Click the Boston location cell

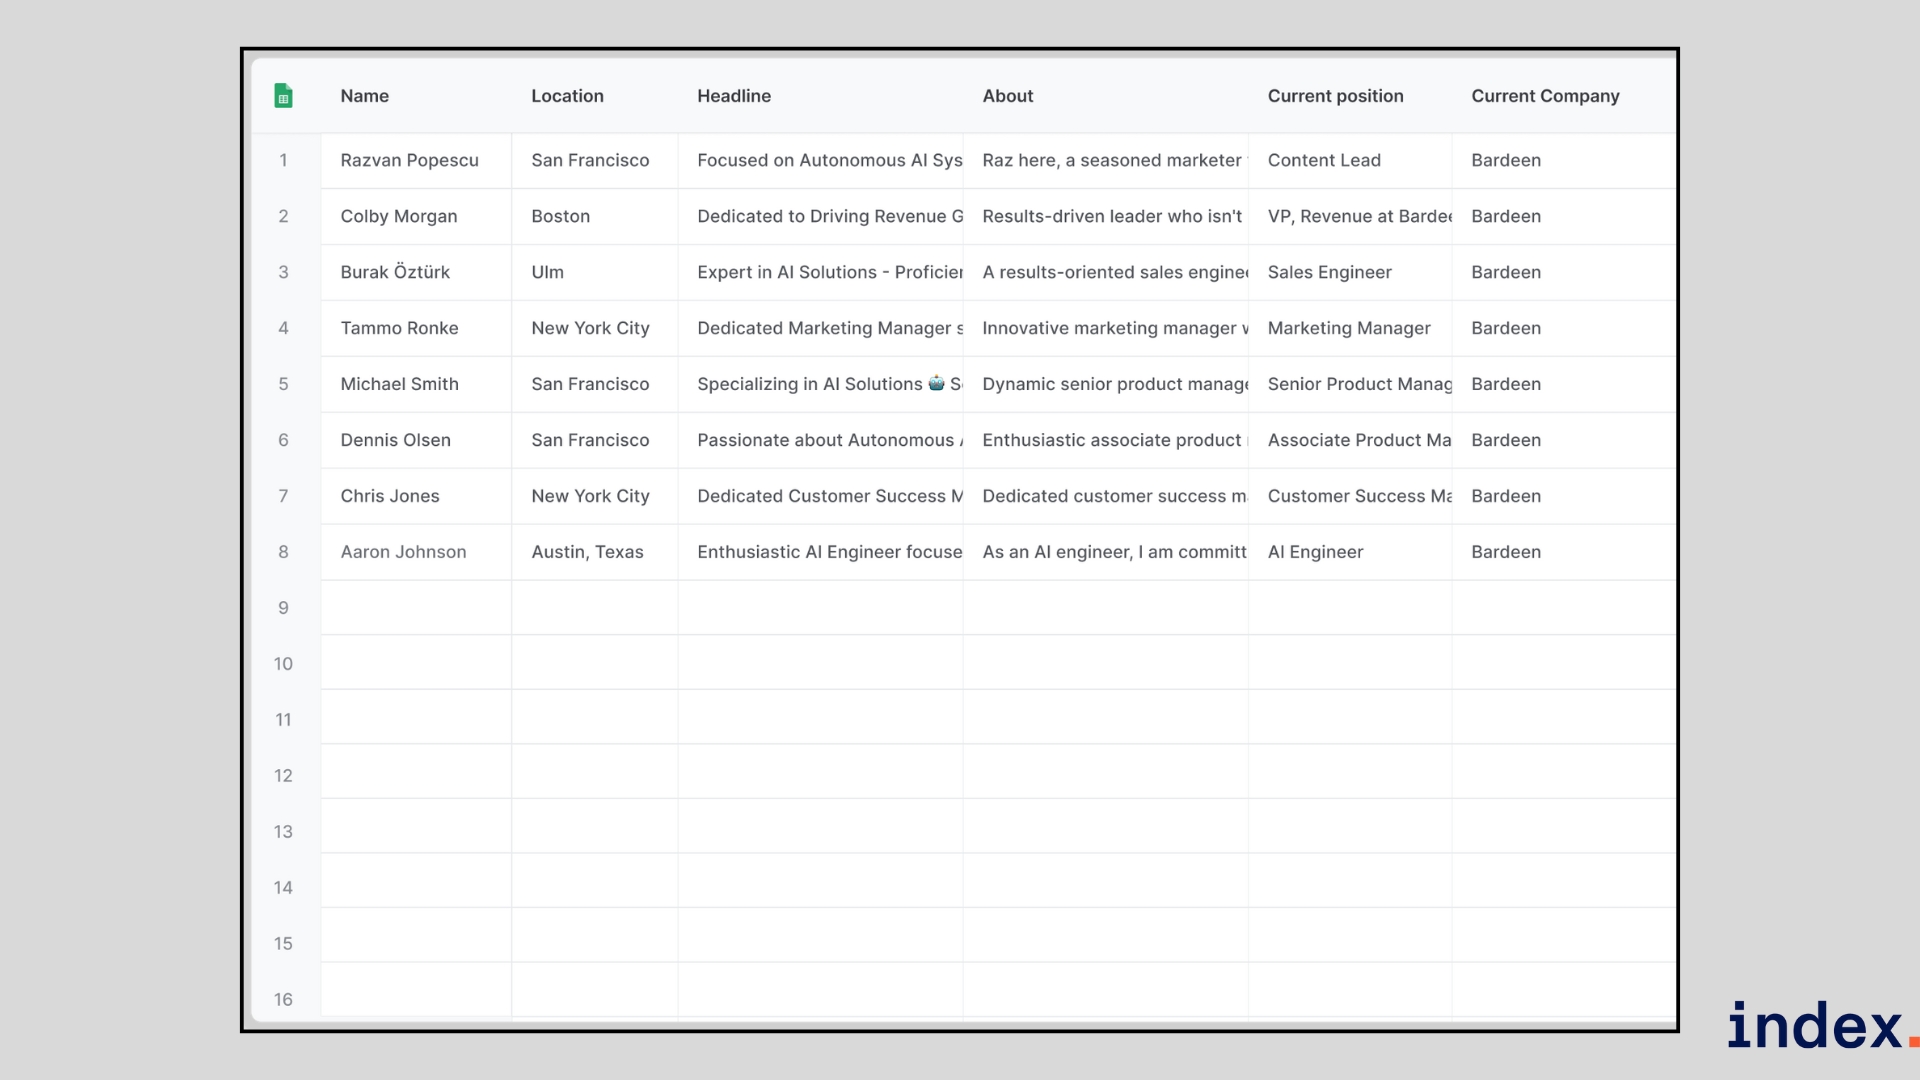coord(560,216)
